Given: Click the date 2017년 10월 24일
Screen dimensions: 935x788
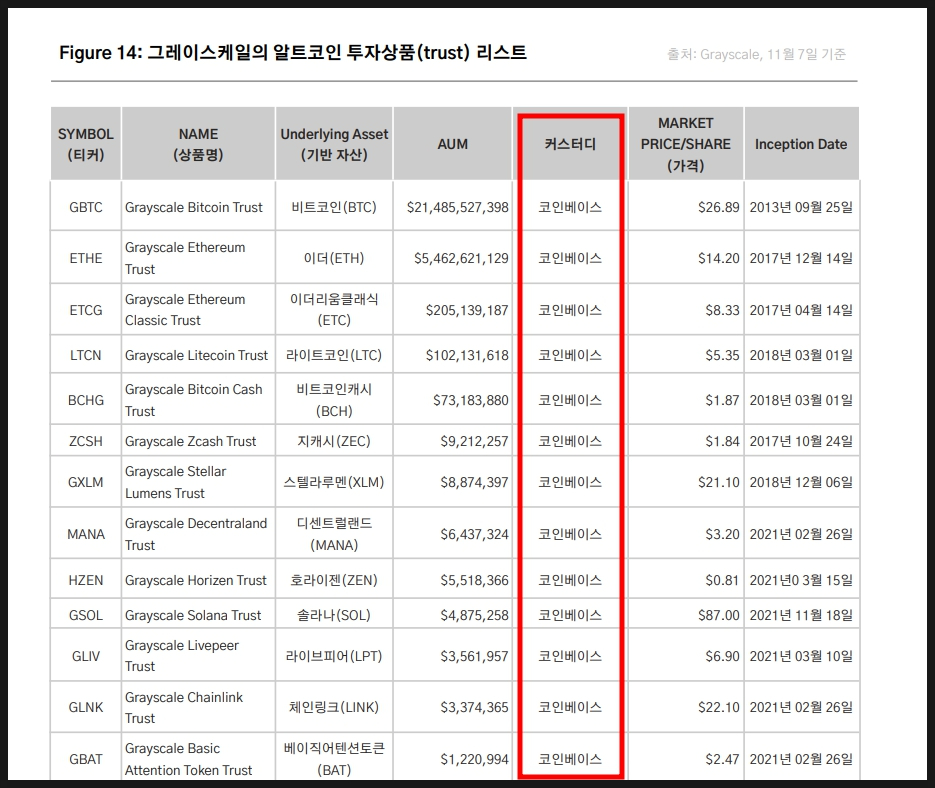Looking at the screenshot, I should point(801,441).
